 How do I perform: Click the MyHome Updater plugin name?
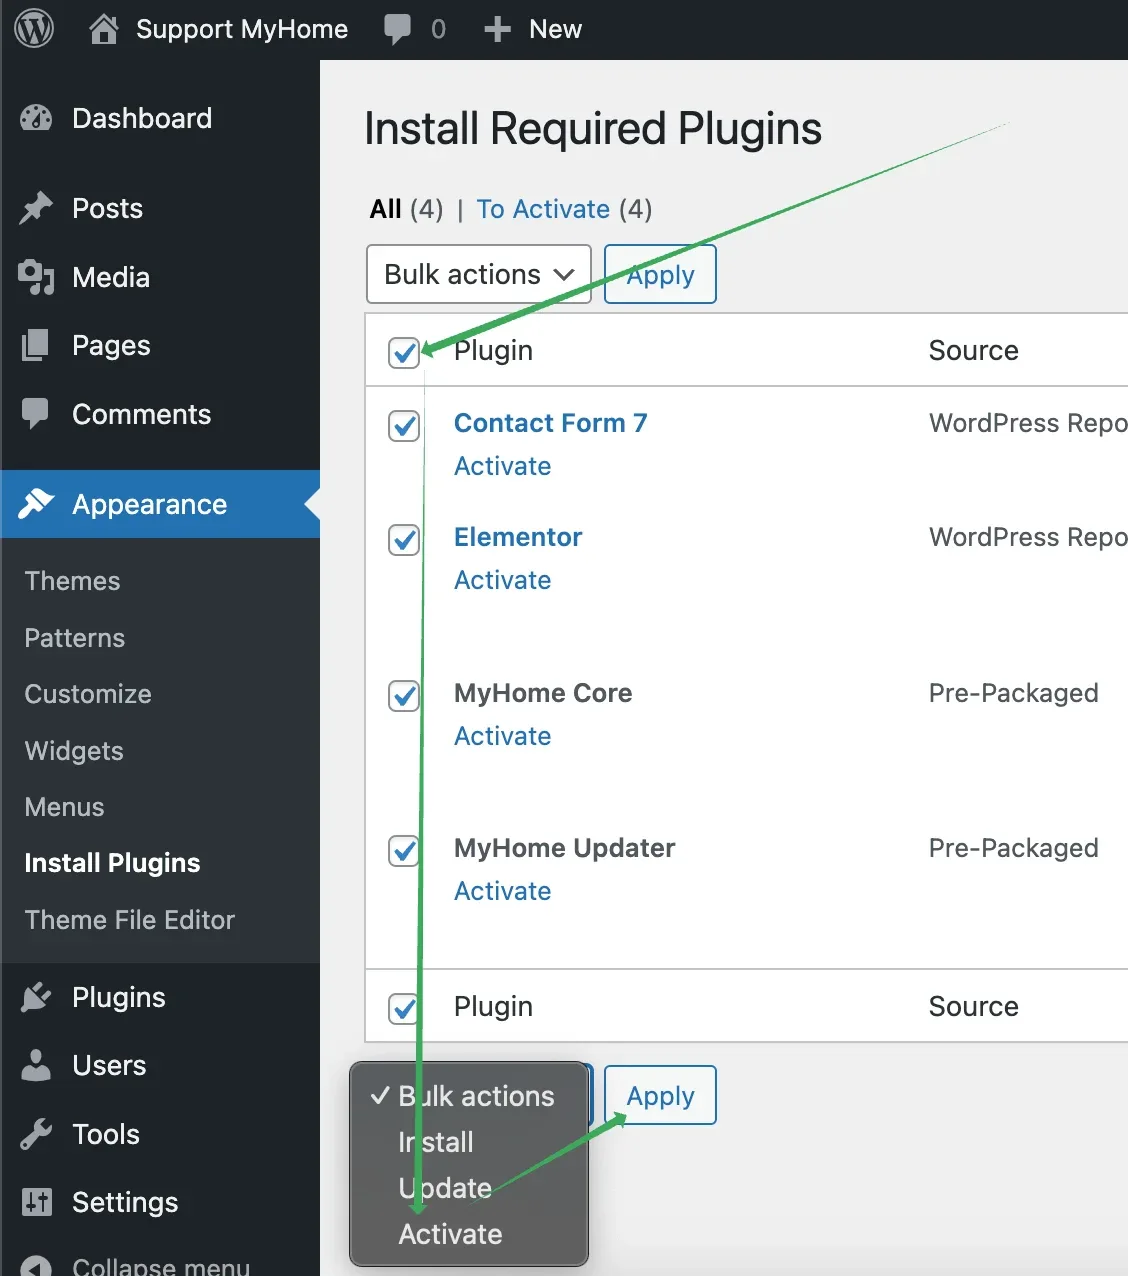click(x=564, y=848)
